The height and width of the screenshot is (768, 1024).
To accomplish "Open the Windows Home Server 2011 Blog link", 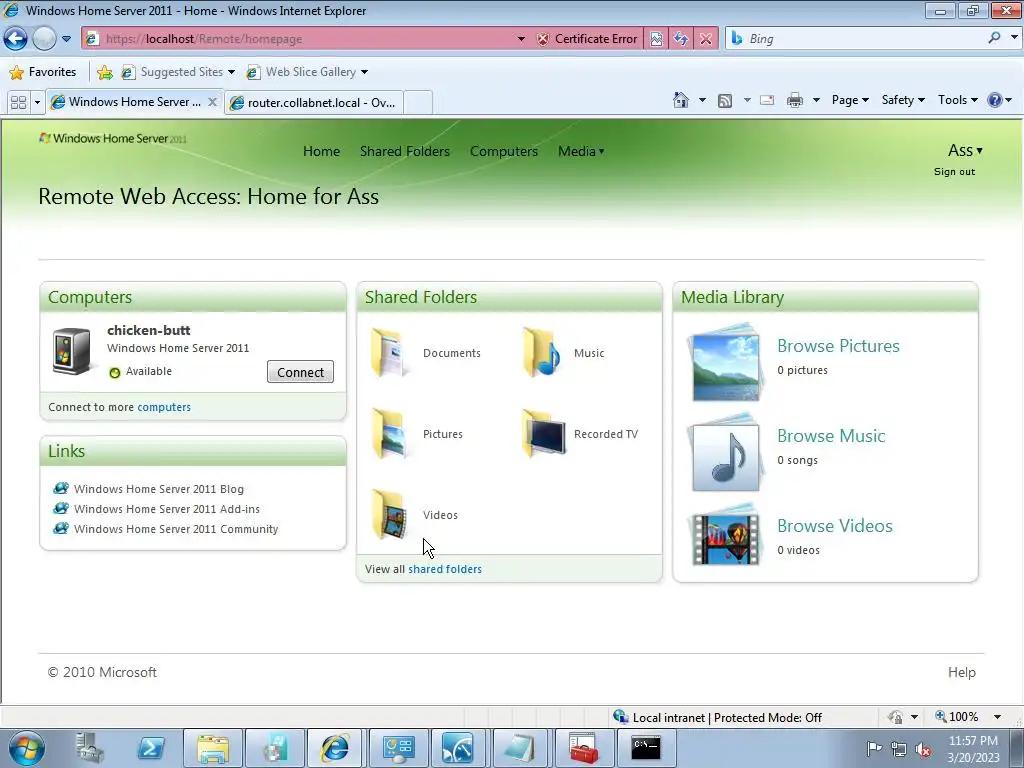I will 159,489.
